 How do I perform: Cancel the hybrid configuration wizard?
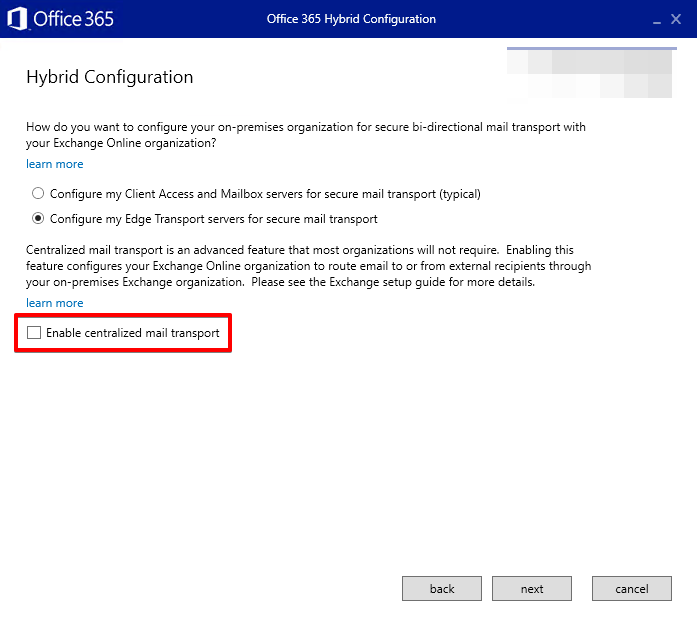[x=631, y=589]
